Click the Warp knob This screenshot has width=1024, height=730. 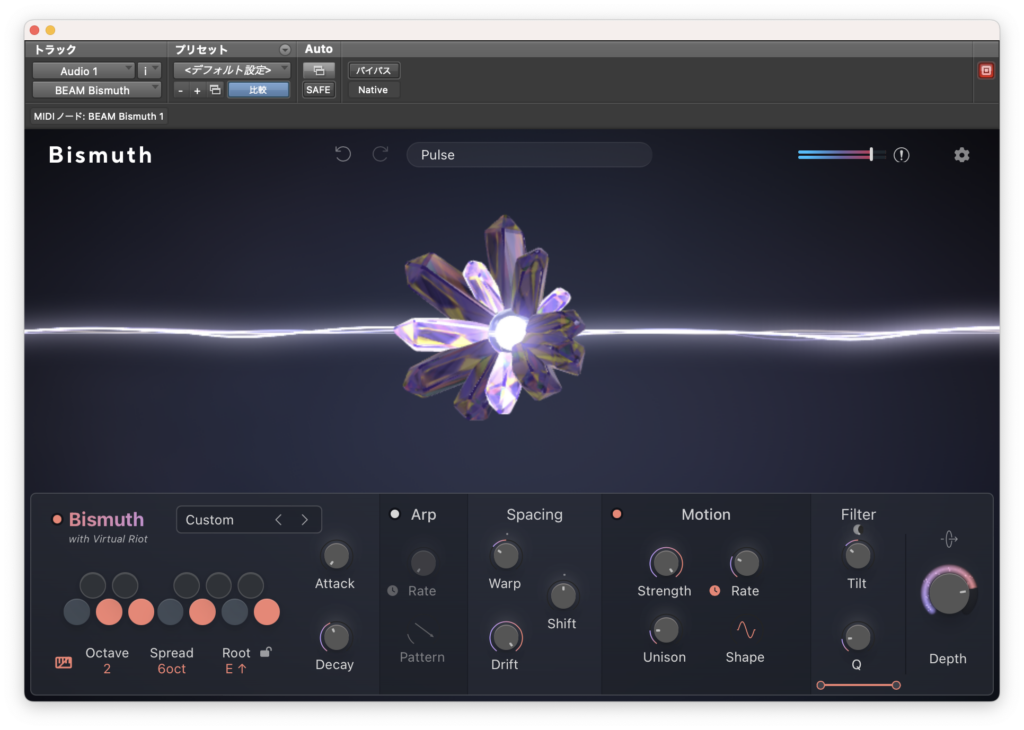coord(505,556)
